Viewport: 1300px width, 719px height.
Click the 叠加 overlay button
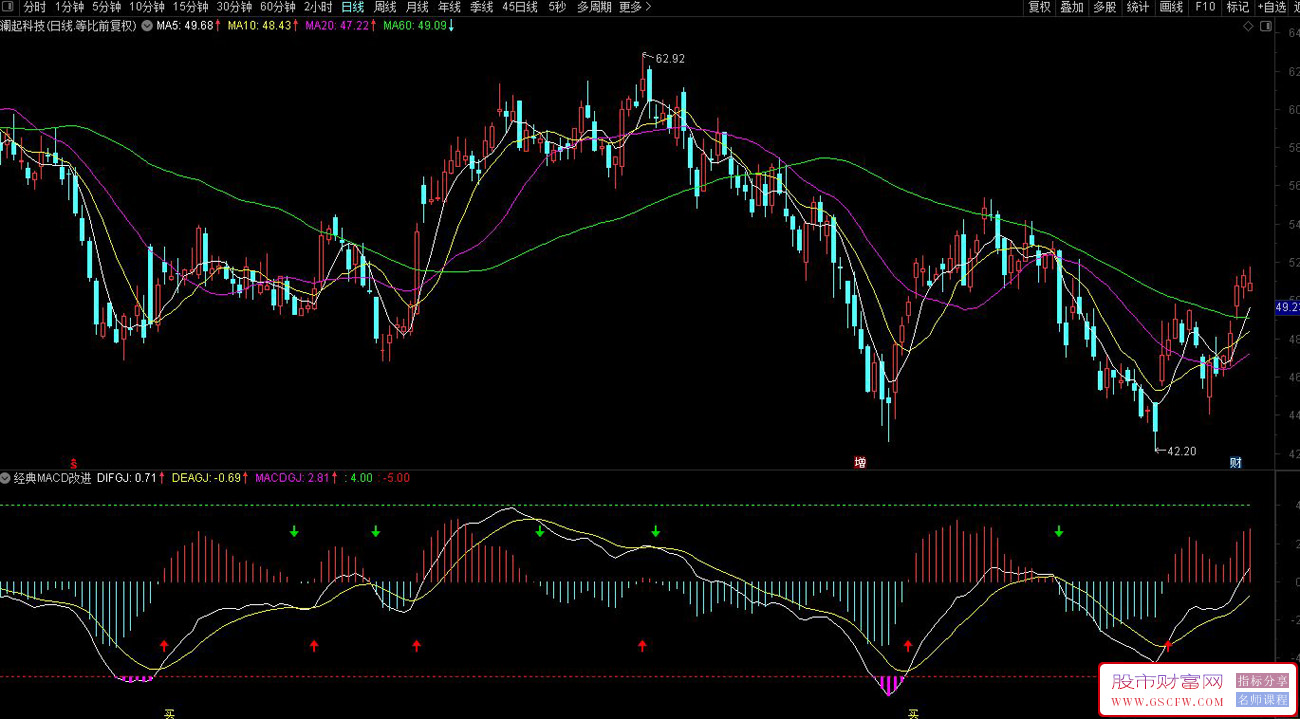click(1072, 7)
